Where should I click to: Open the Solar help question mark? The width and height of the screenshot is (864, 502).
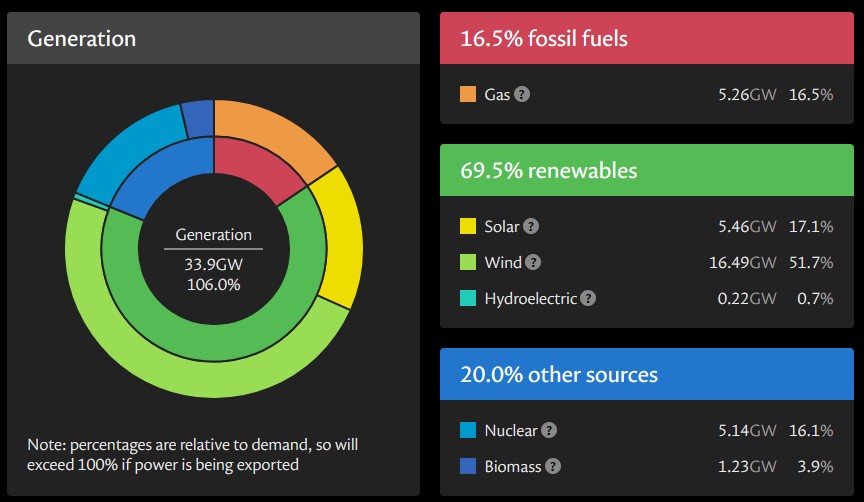click(x=531, y=226)
